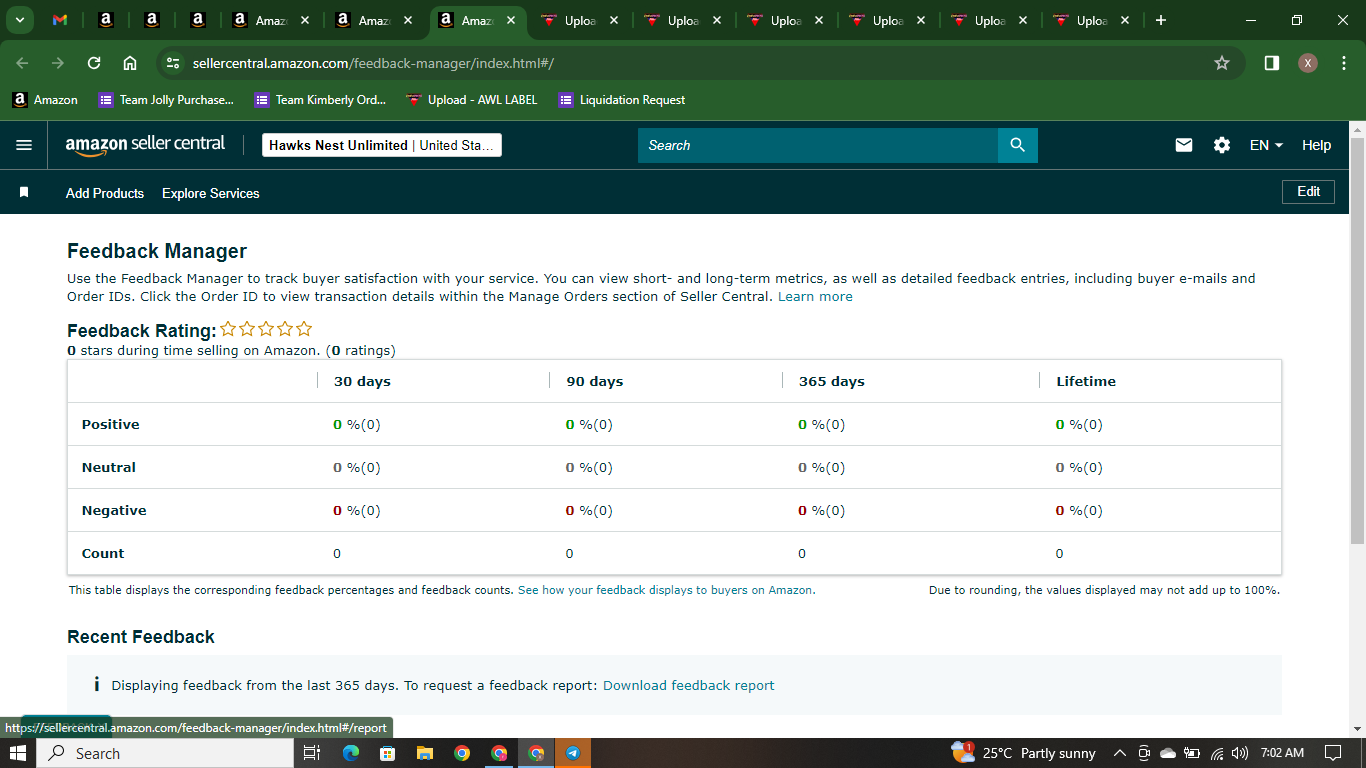Image resolution: width=1366 pixels, height=768 pixels.
Task: Click the "365 days" column header
Action: [832, 381]
